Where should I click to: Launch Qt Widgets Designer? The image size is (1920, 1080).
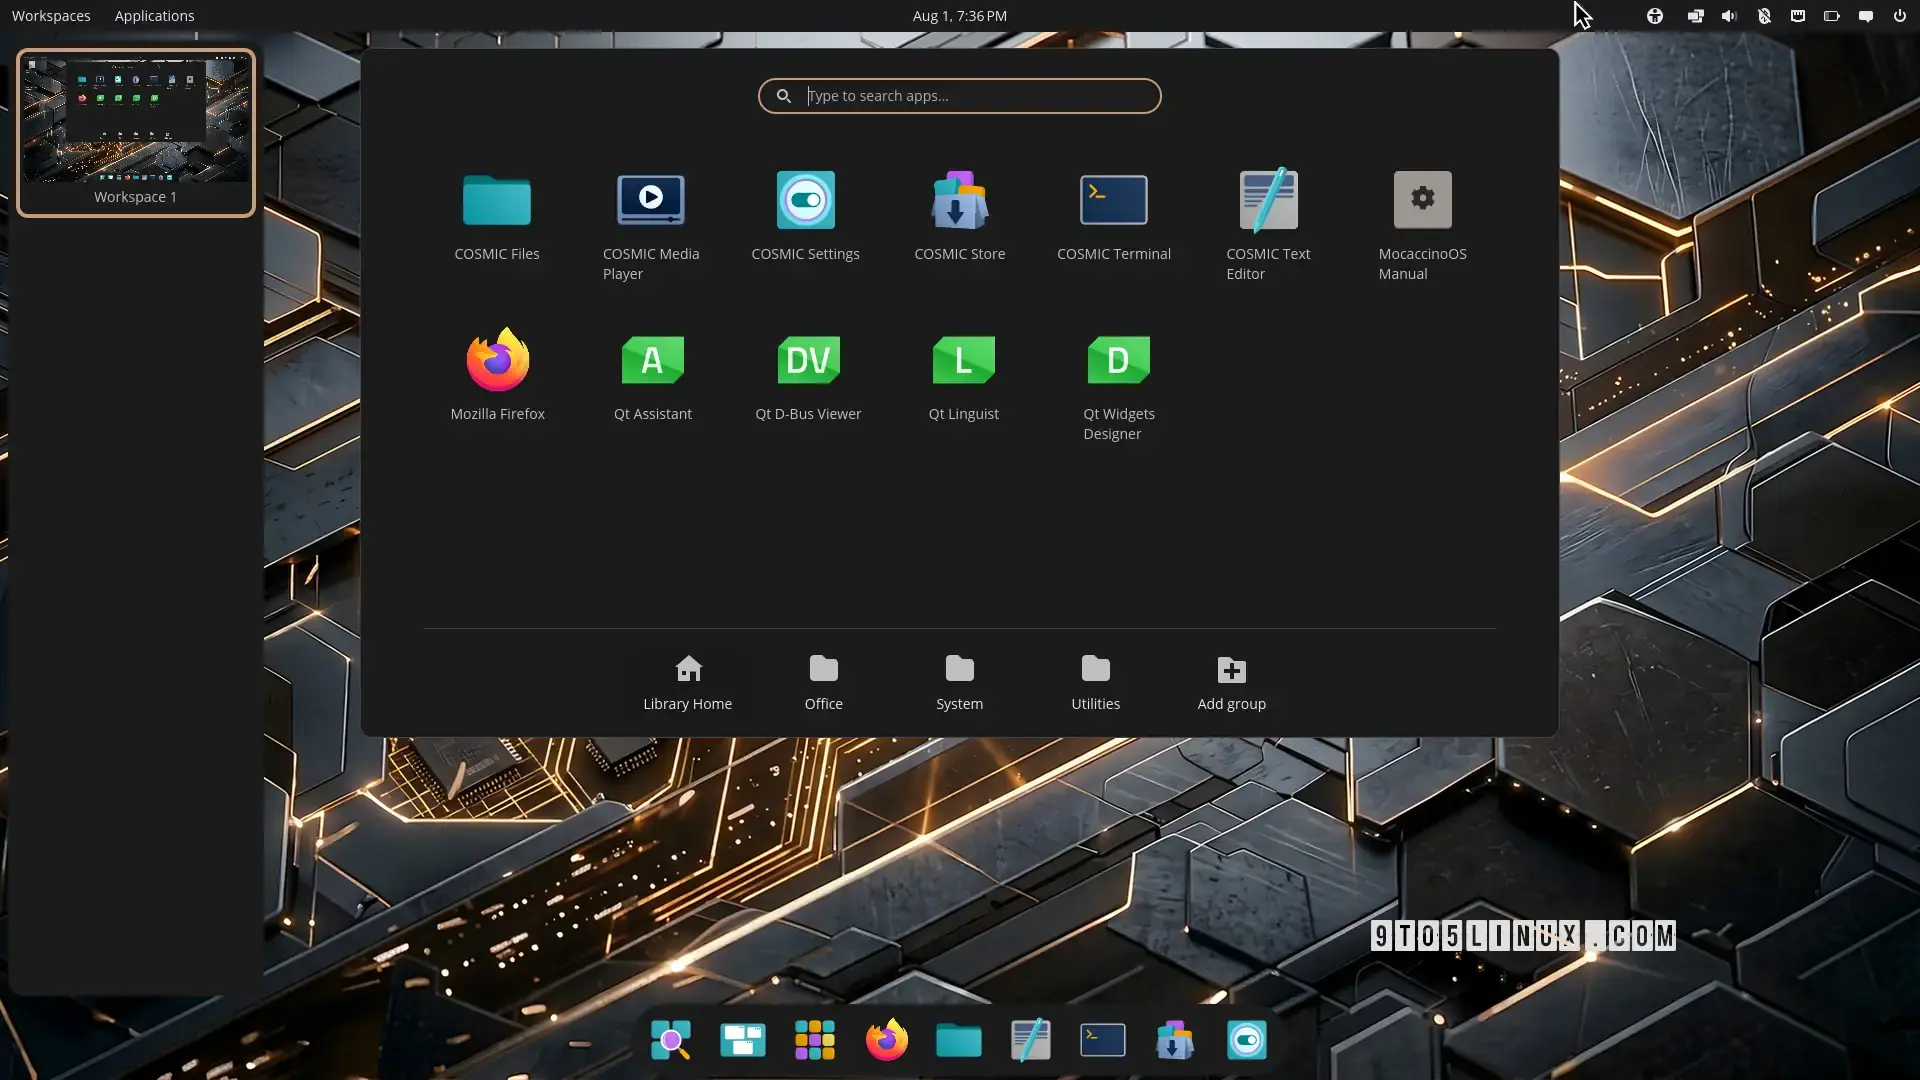1118,386
